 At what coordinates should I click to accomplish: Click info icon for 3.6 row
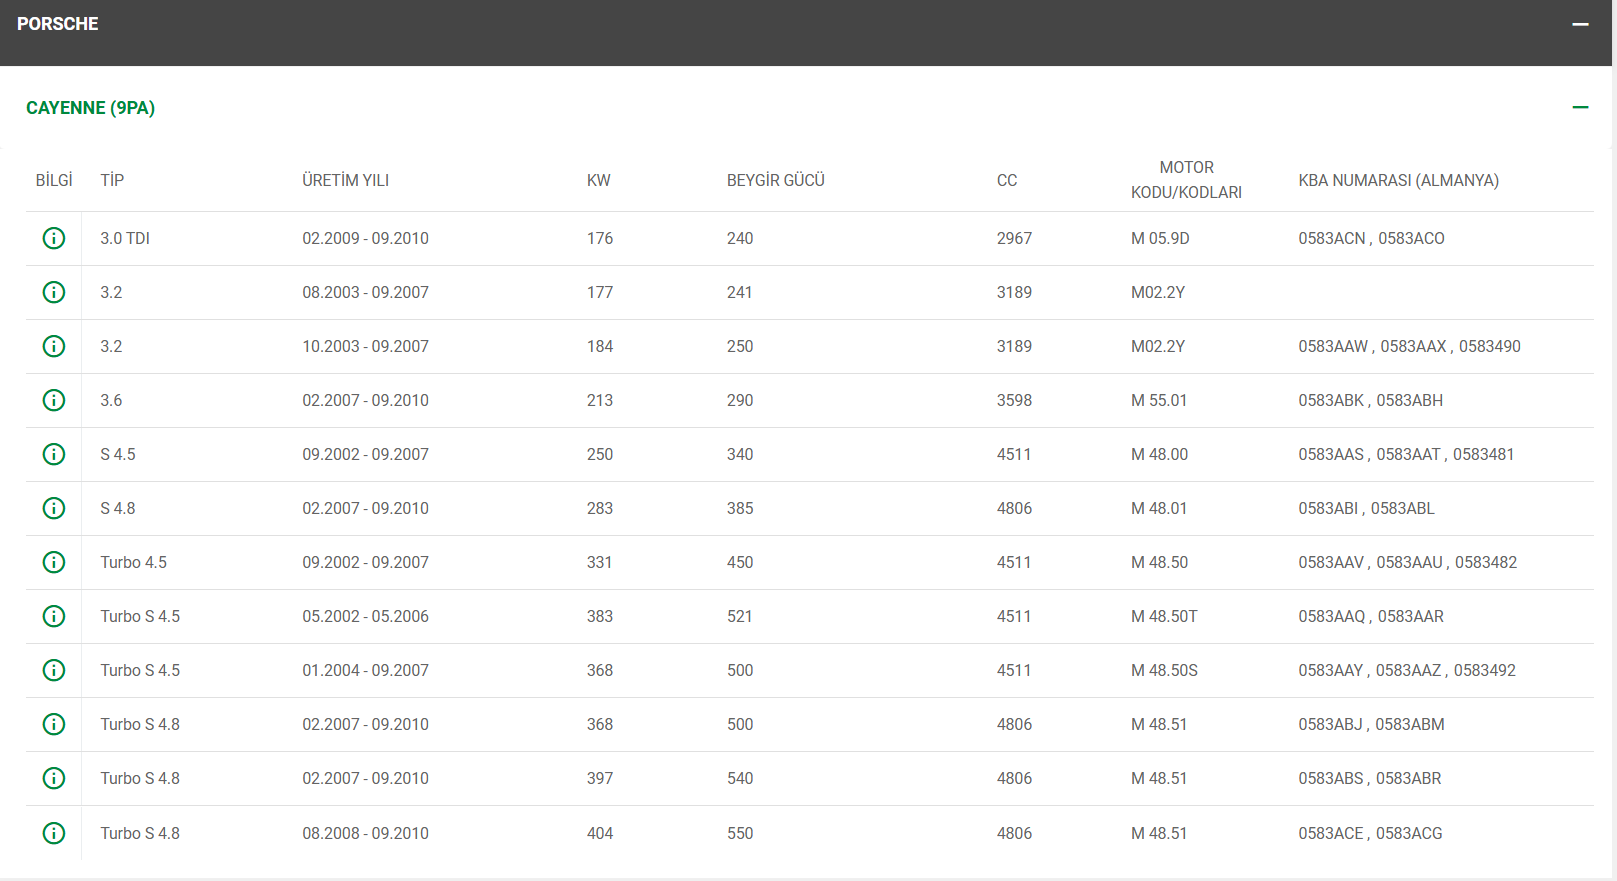pos(54,400)
